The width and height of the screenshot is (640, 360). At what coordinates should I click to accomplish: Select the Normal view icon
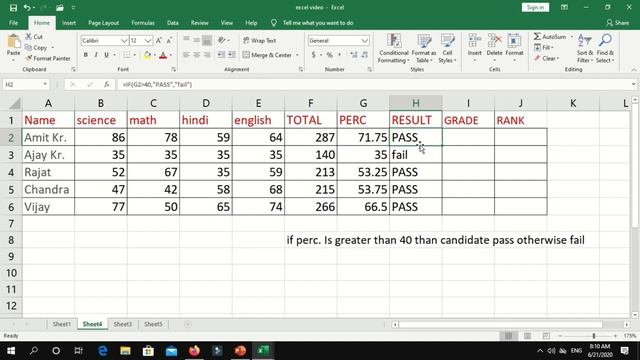pos(509,336)
